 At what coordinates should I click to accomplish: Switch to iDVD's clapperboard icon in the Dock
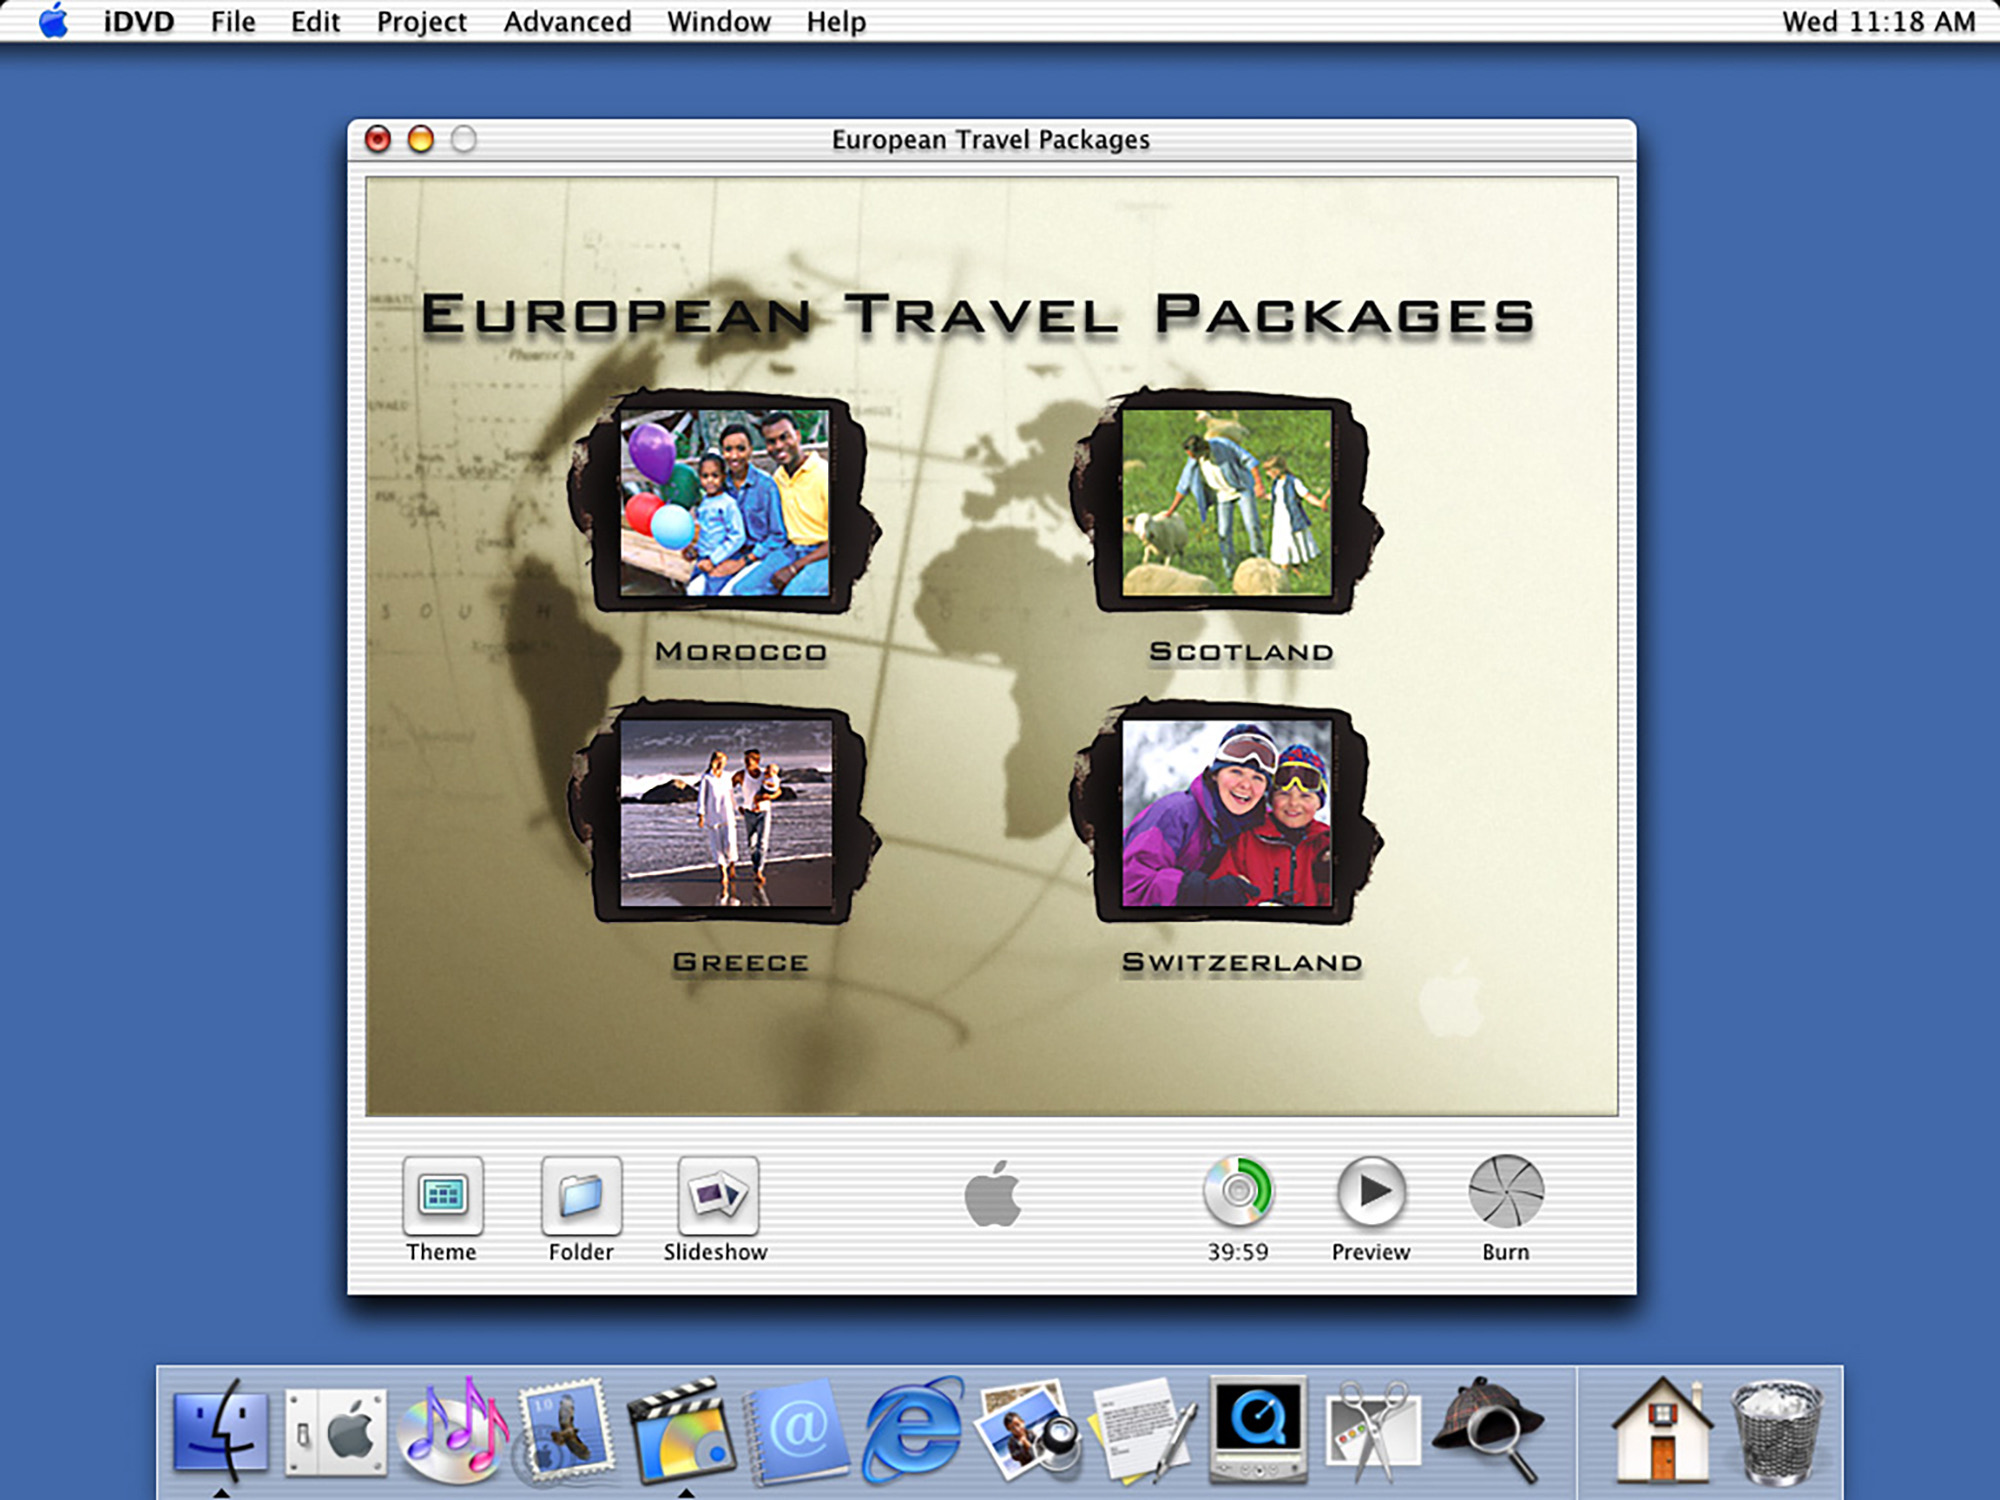coord(680,1430)
